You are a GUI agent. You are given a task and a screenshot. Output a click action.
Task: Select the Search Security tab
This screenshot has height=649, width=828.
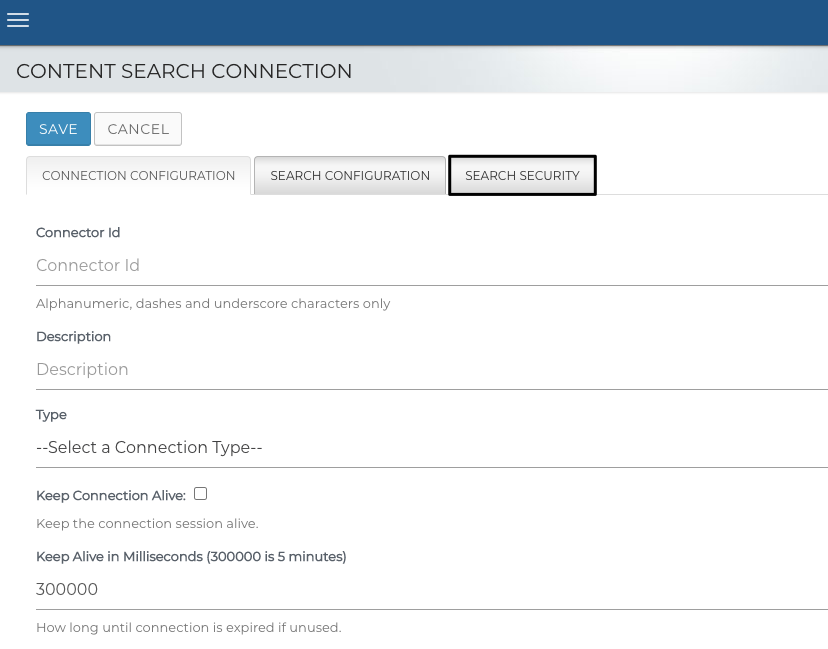(x=522, y=176)
